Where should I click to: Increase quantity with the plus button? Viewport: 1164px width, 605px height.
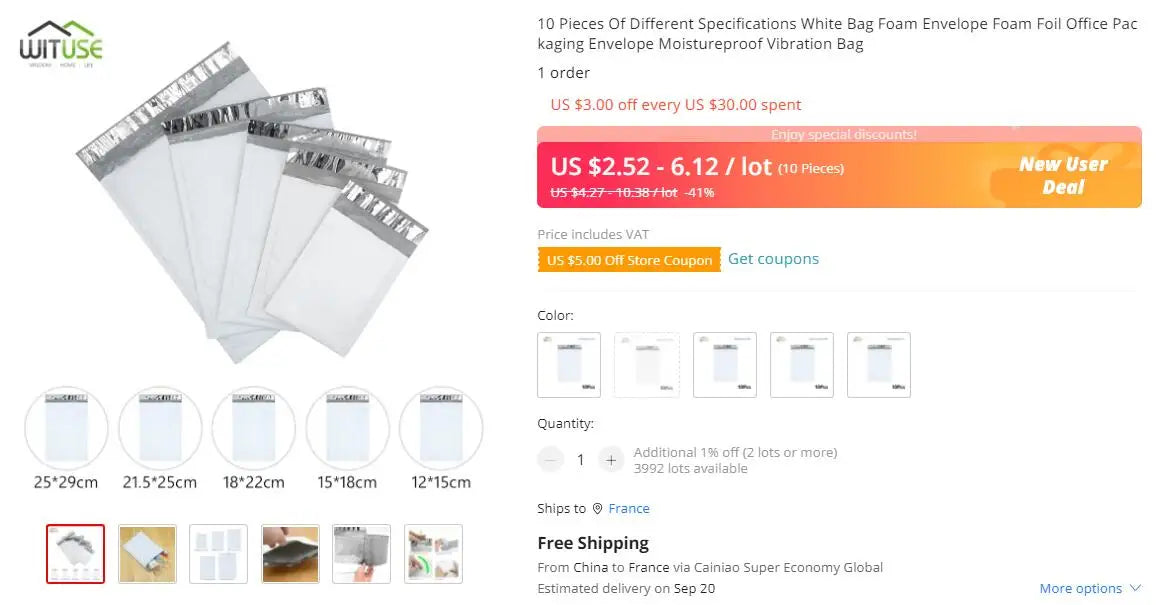[611, 460]
